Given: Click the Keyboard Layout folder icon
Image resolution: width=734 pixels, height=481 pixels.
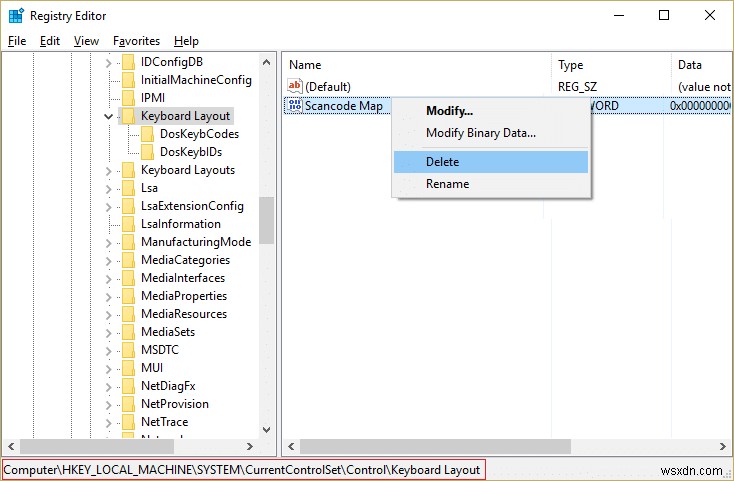Looking at the screenshot, I should point(128,116).
